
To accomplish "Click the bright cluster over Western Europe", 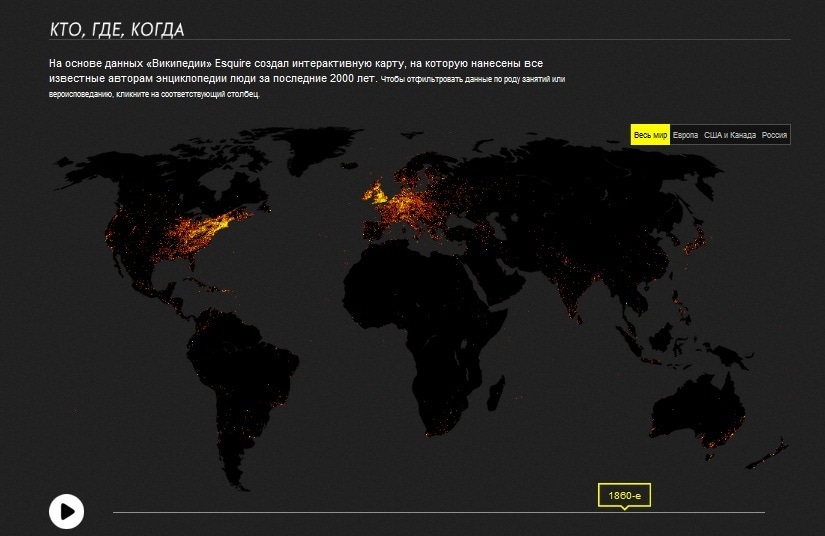I will point(395,205).
